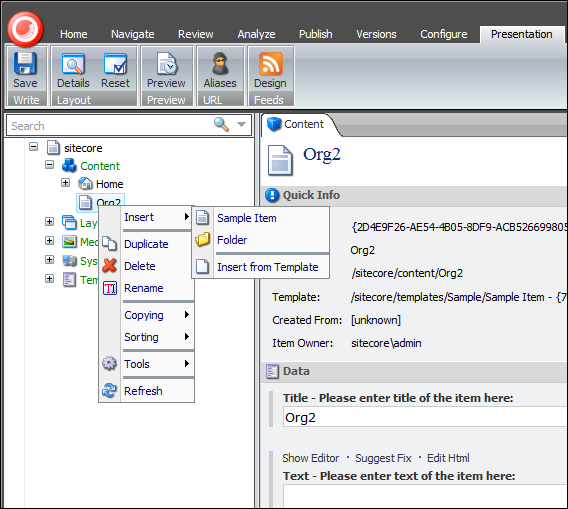This screenshot has height=509, width=568.
Task: Expand the Layout tree node
Action: [50, 221]
